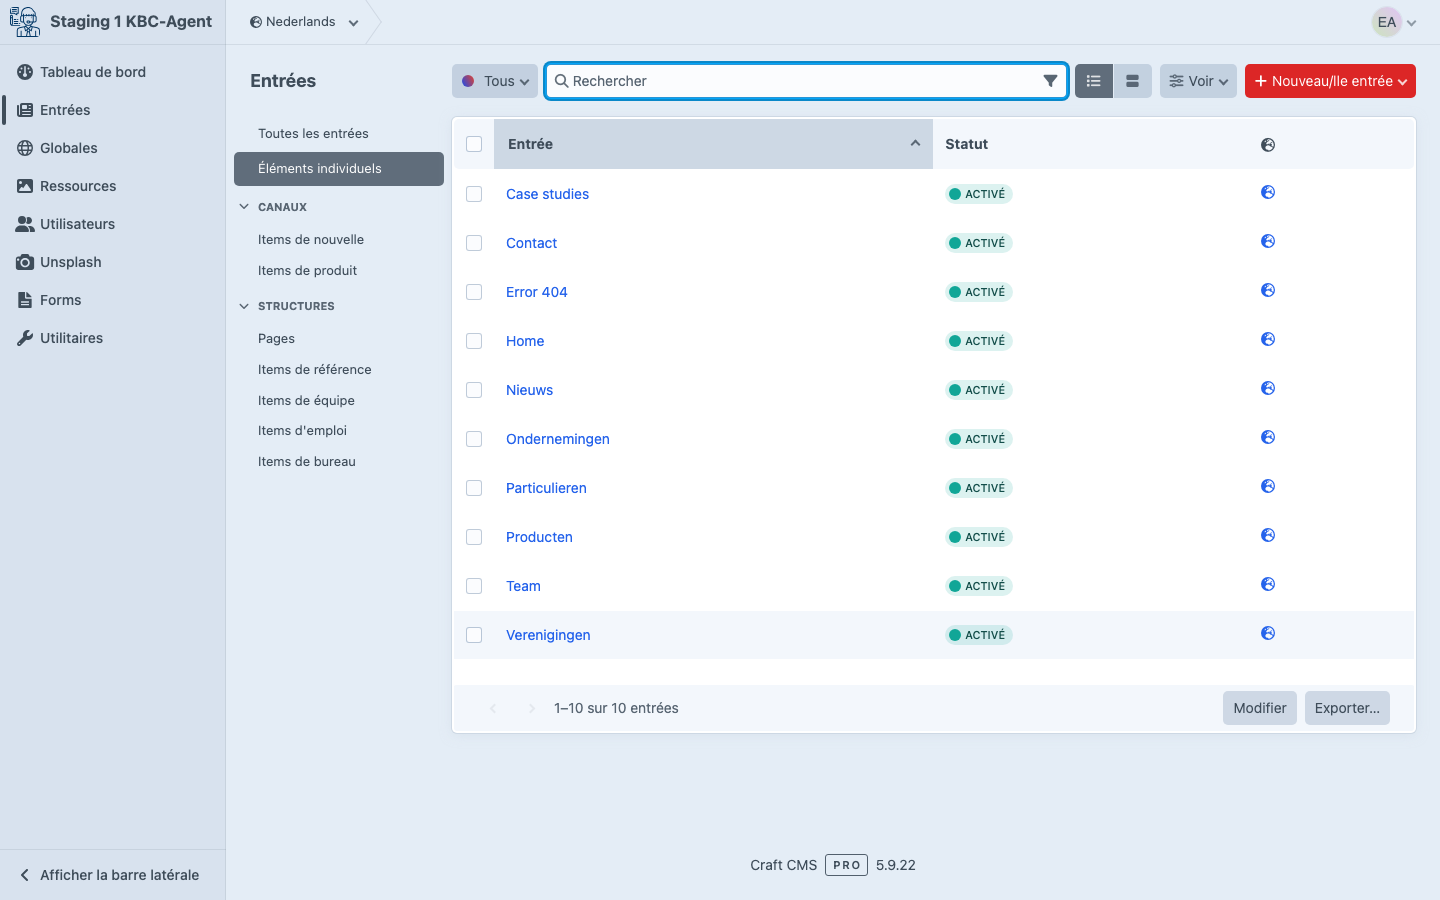Open the Error 404 entry
The image size is (1440, 900).
pos(536,292)
